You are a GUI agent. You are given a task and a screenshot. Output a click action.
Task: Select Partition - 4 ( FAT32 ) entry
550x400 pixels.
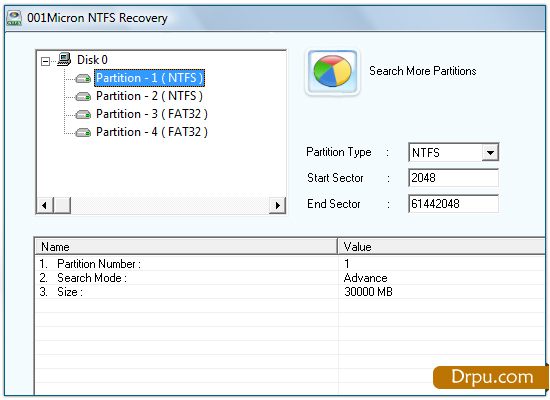click(x=152, y=132)
